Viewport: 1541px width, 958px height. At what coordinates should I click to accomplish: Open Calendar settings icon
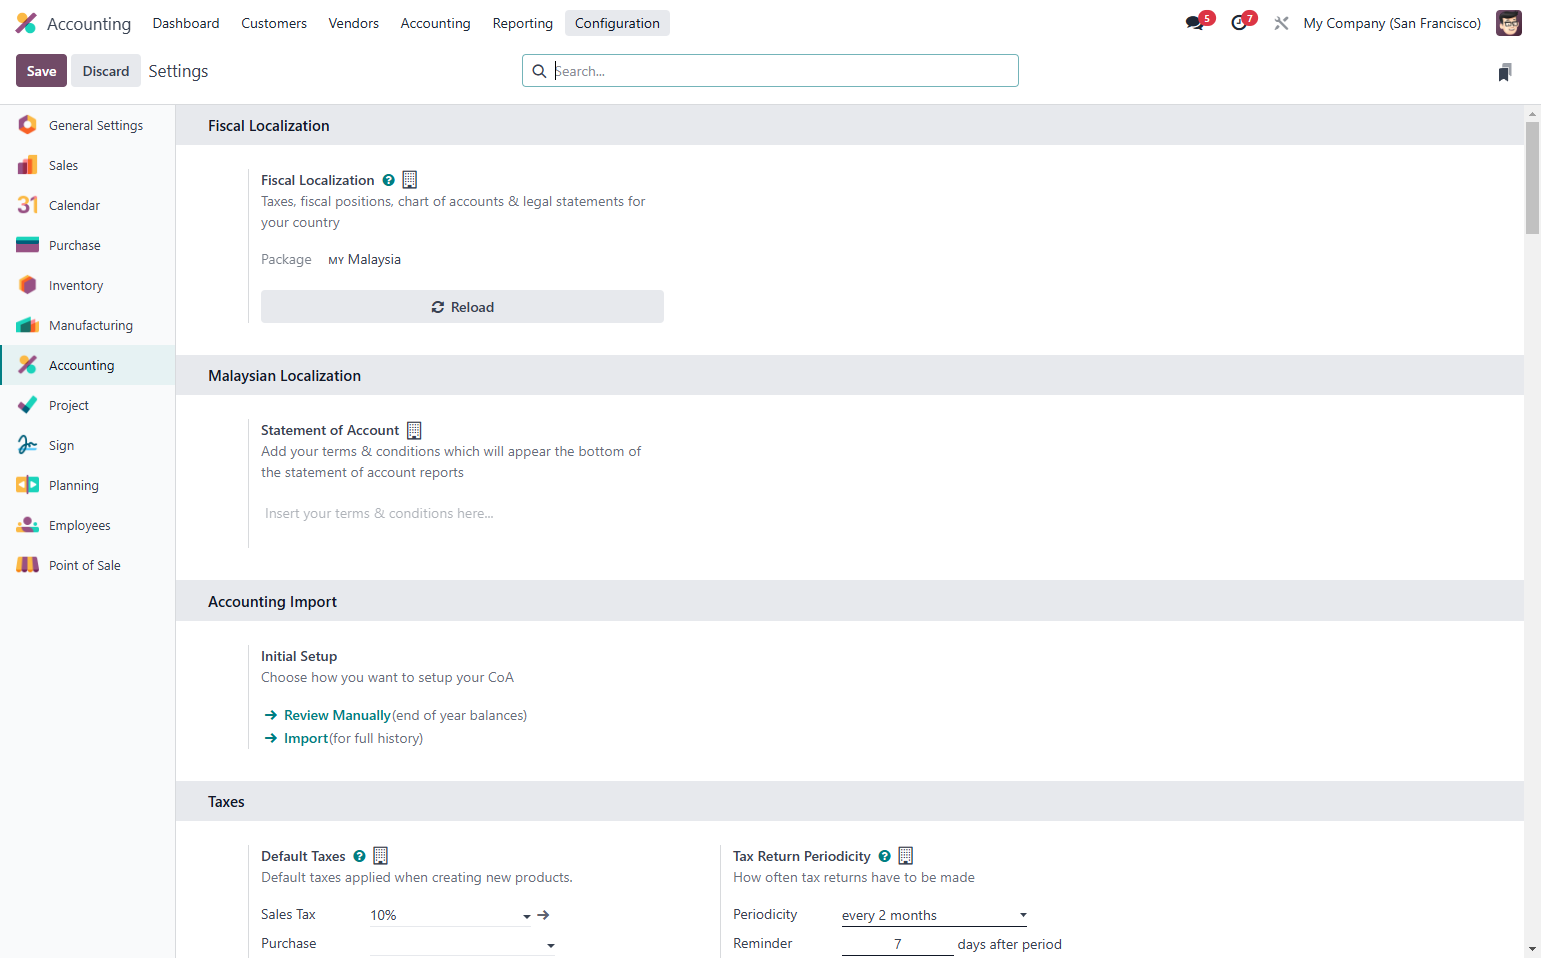pos(28,205)
